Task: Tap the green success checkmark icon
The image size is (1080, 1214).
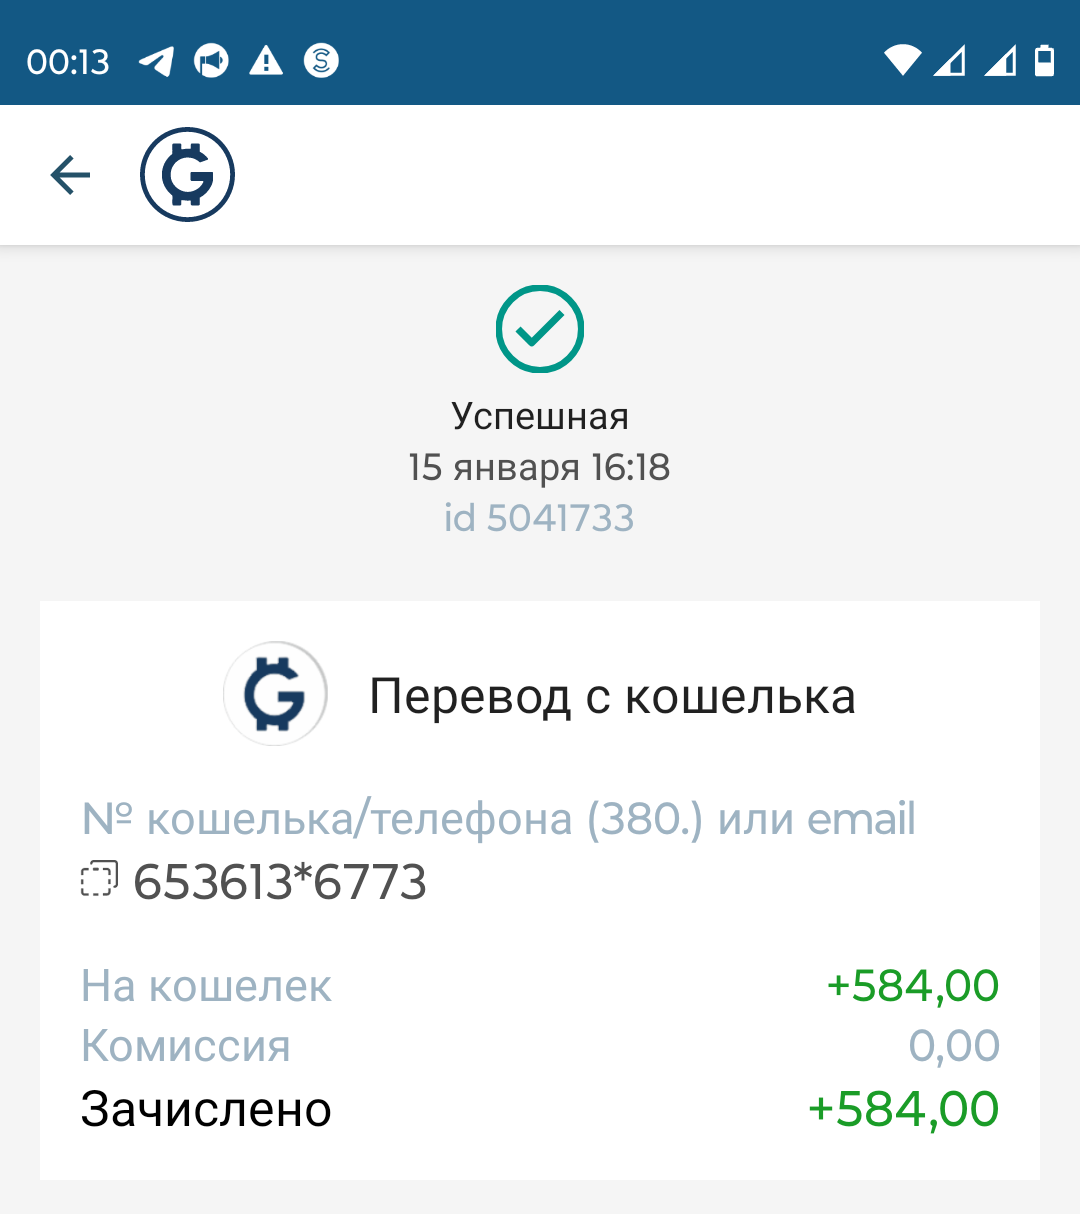Action: [540, 329]
